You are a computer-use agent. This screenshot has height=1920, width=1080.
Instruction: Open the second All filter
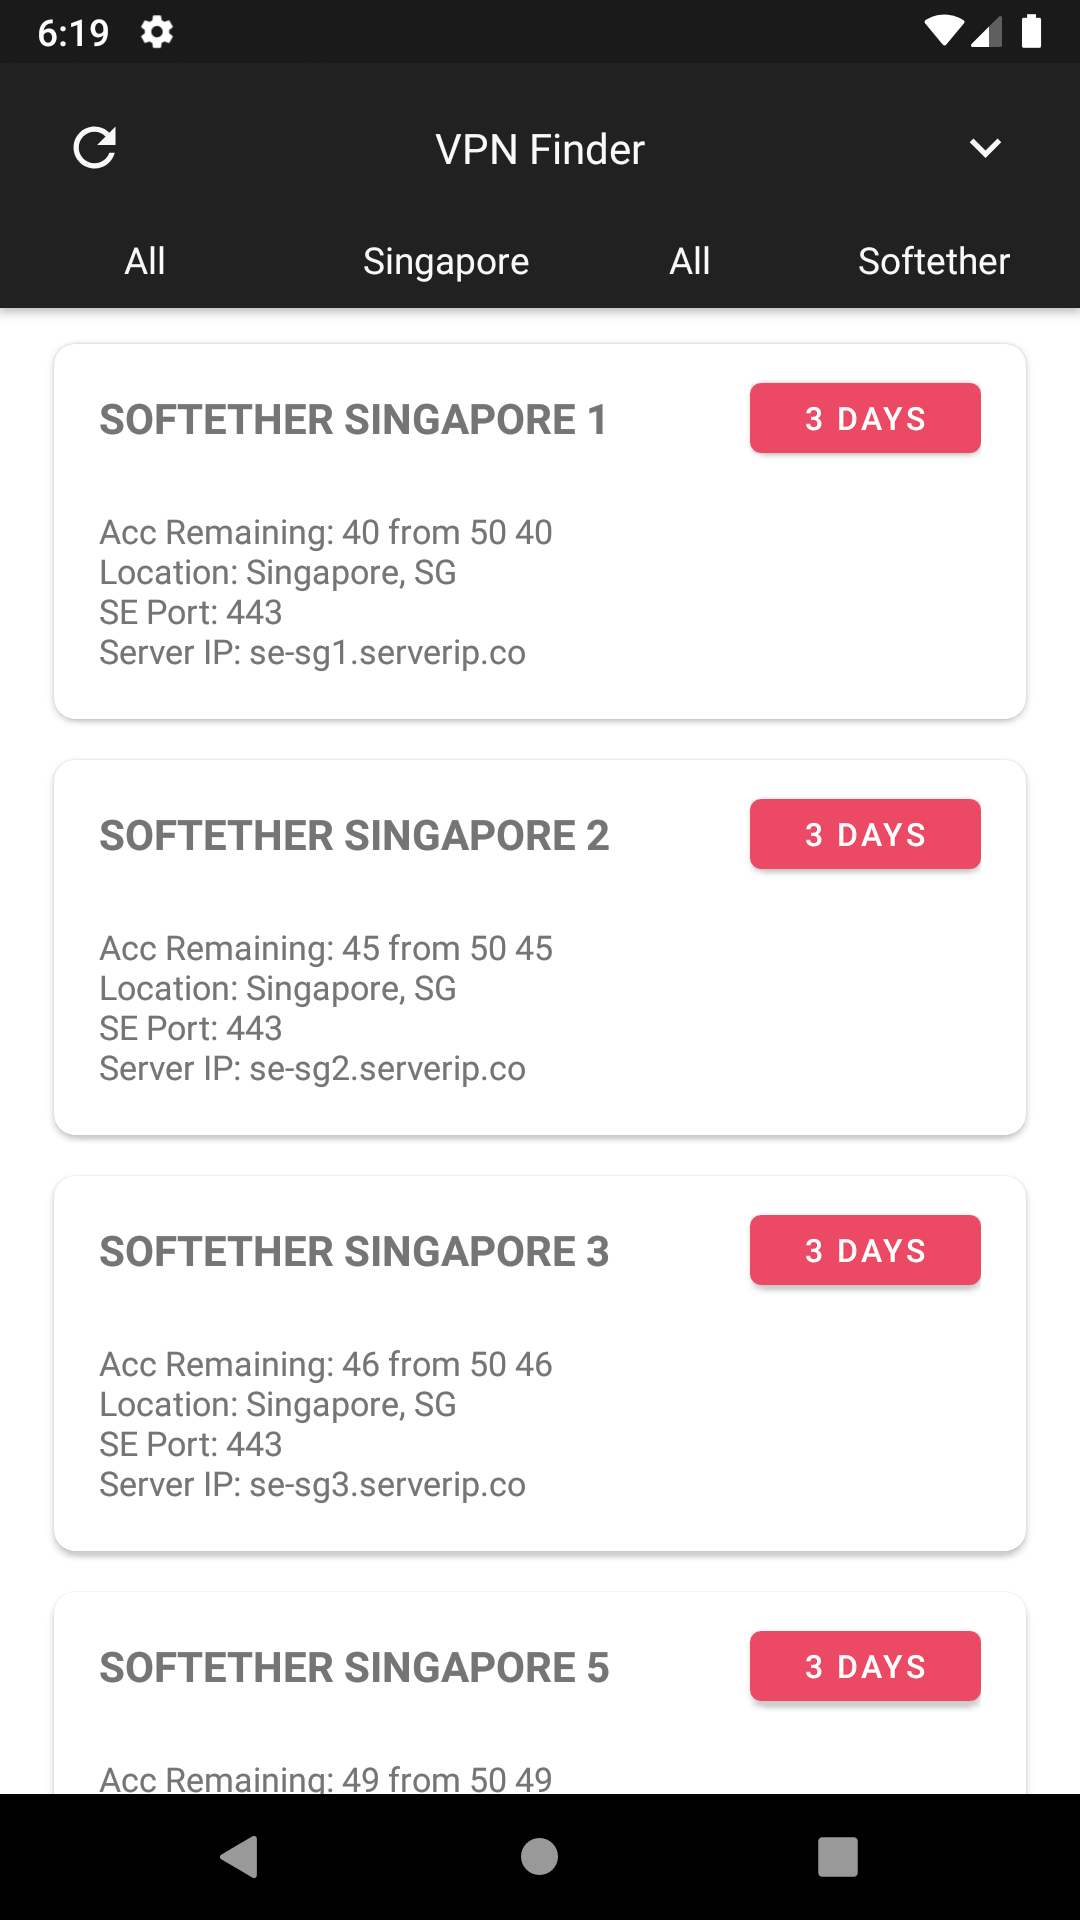click(690, 261)
